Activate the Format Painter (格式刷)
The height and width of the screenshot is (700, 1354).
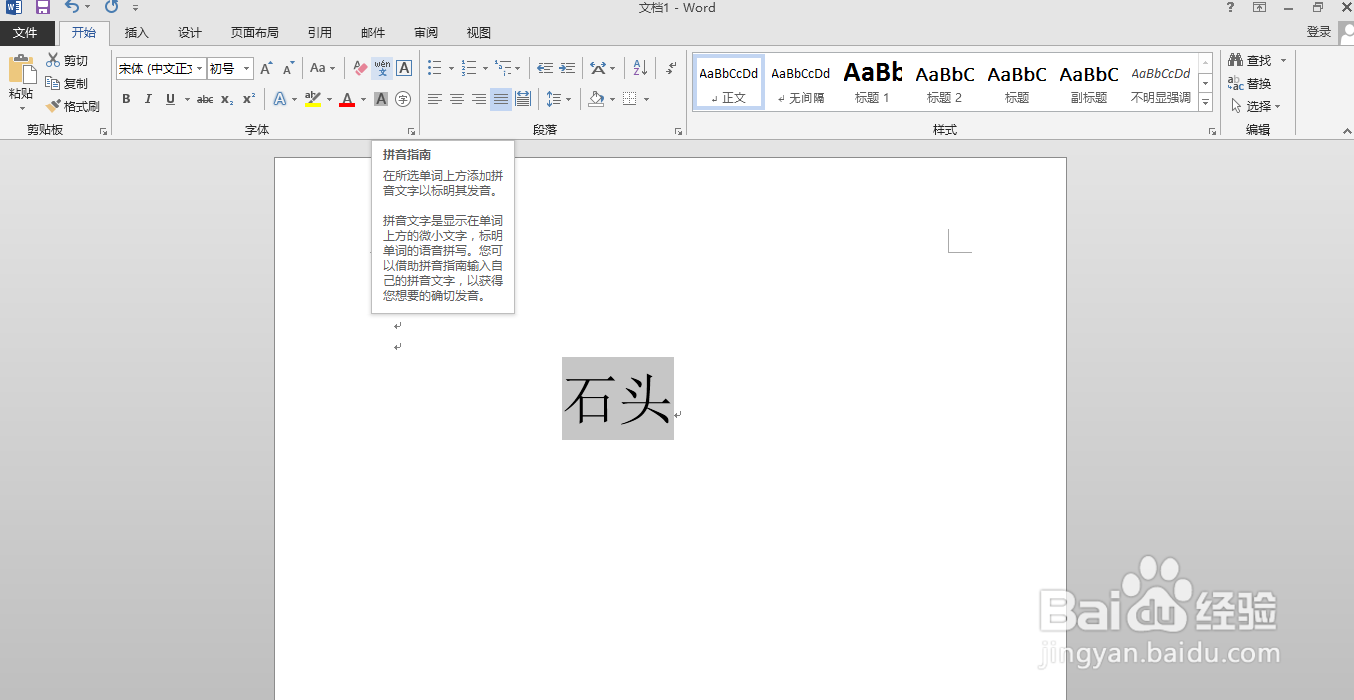pos(73,106)
